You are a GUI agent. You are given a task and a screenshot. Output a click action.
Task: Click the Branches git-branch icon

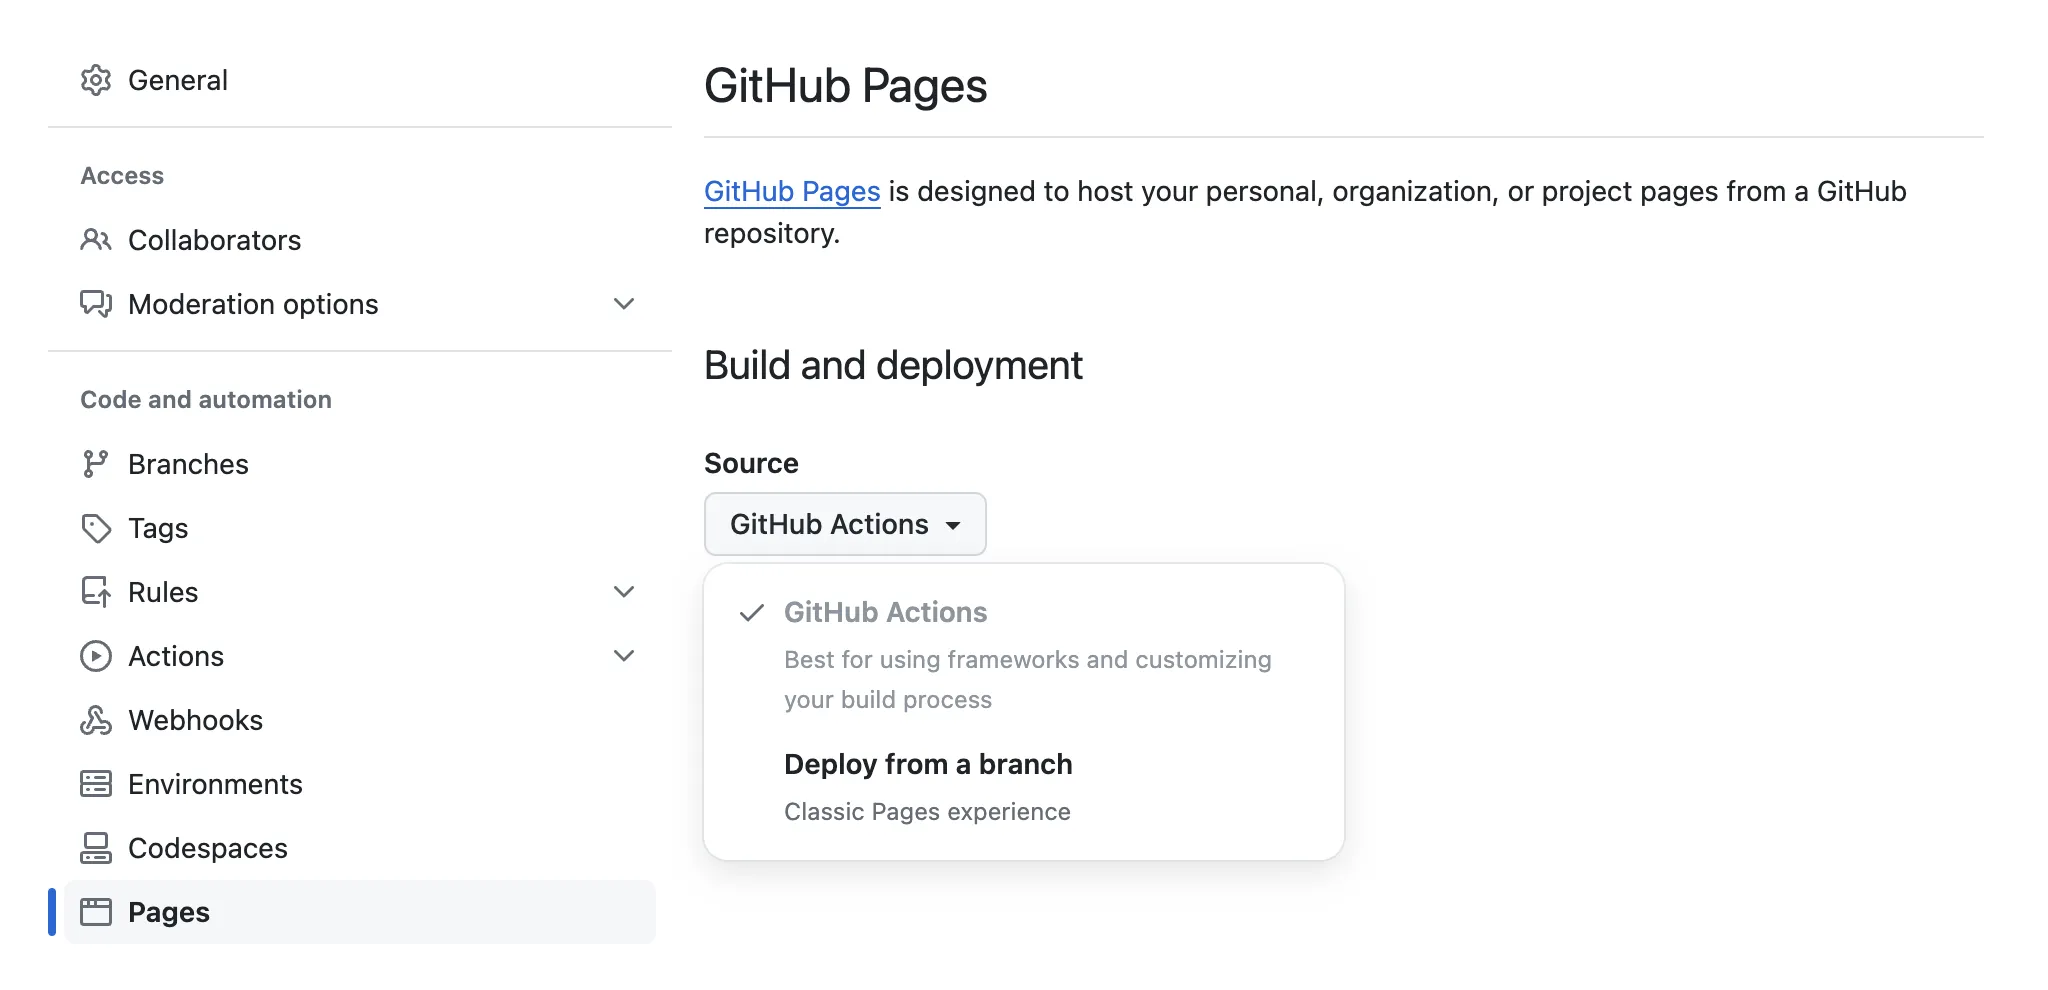[96, 464]
